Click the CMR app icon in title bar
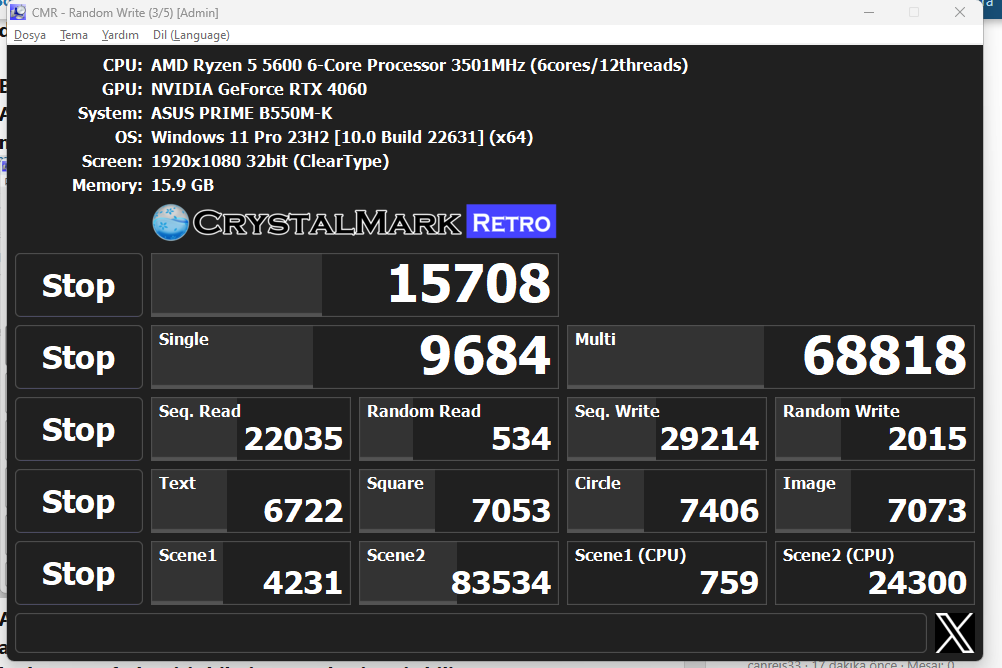 [x=18, y=12]
